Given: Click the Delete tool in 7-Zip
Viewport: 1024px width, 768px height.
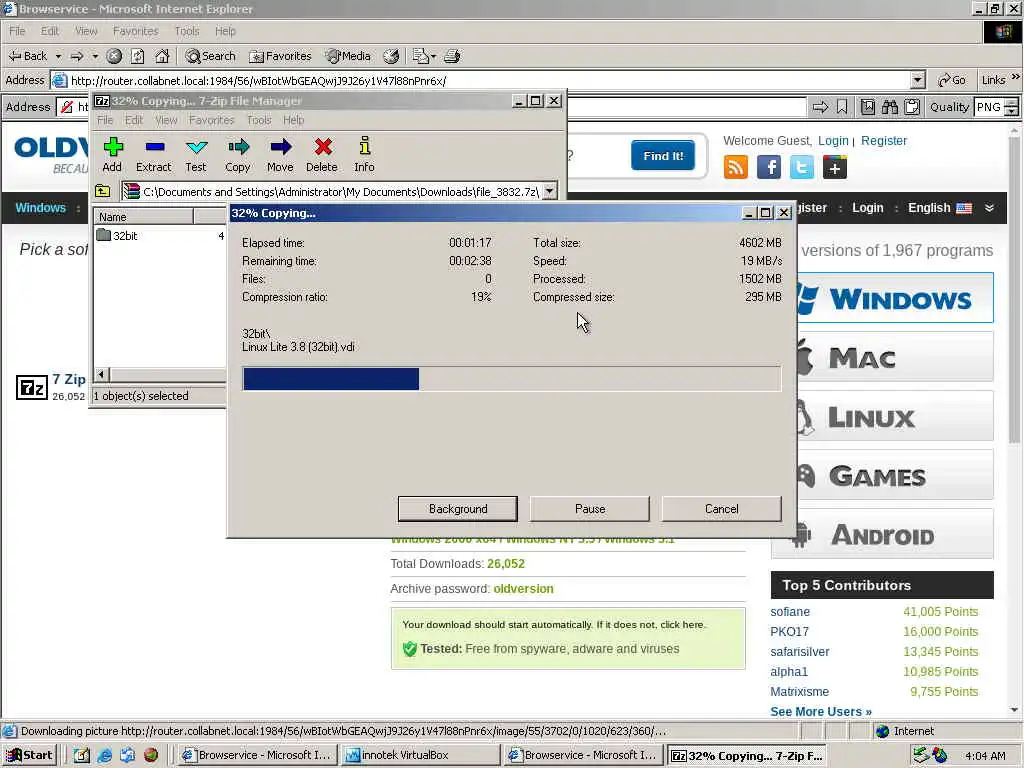Looking at the screenshot, I should (322, 155).
